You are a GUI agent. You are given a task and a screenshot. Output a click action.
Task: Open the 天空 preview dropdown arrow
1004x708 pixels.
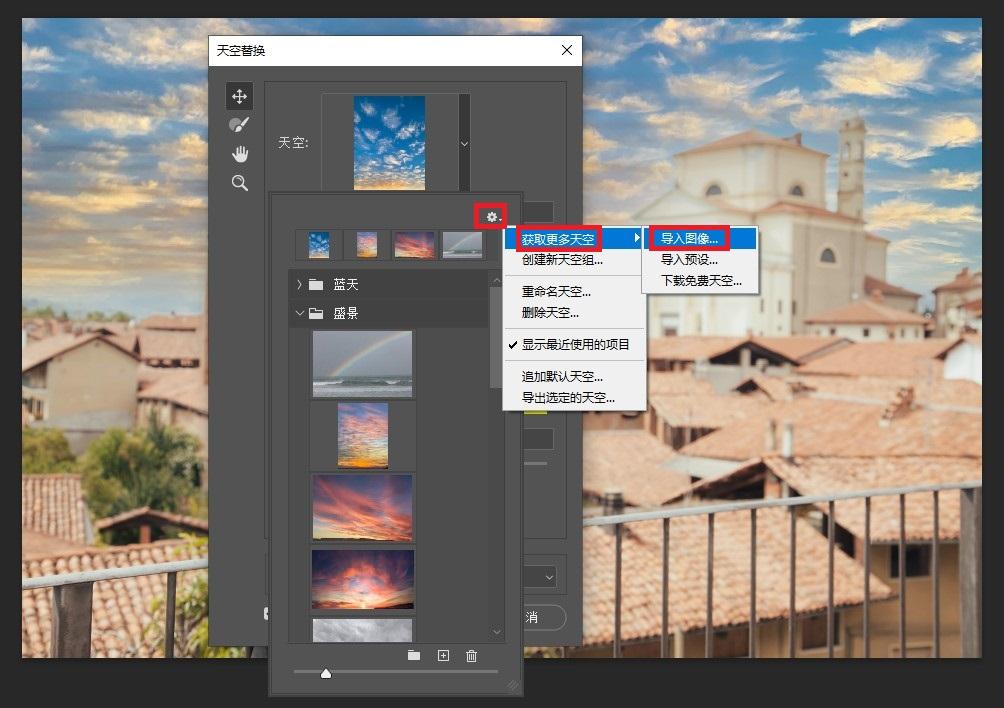pyautogui.click(x=464, y=143)
